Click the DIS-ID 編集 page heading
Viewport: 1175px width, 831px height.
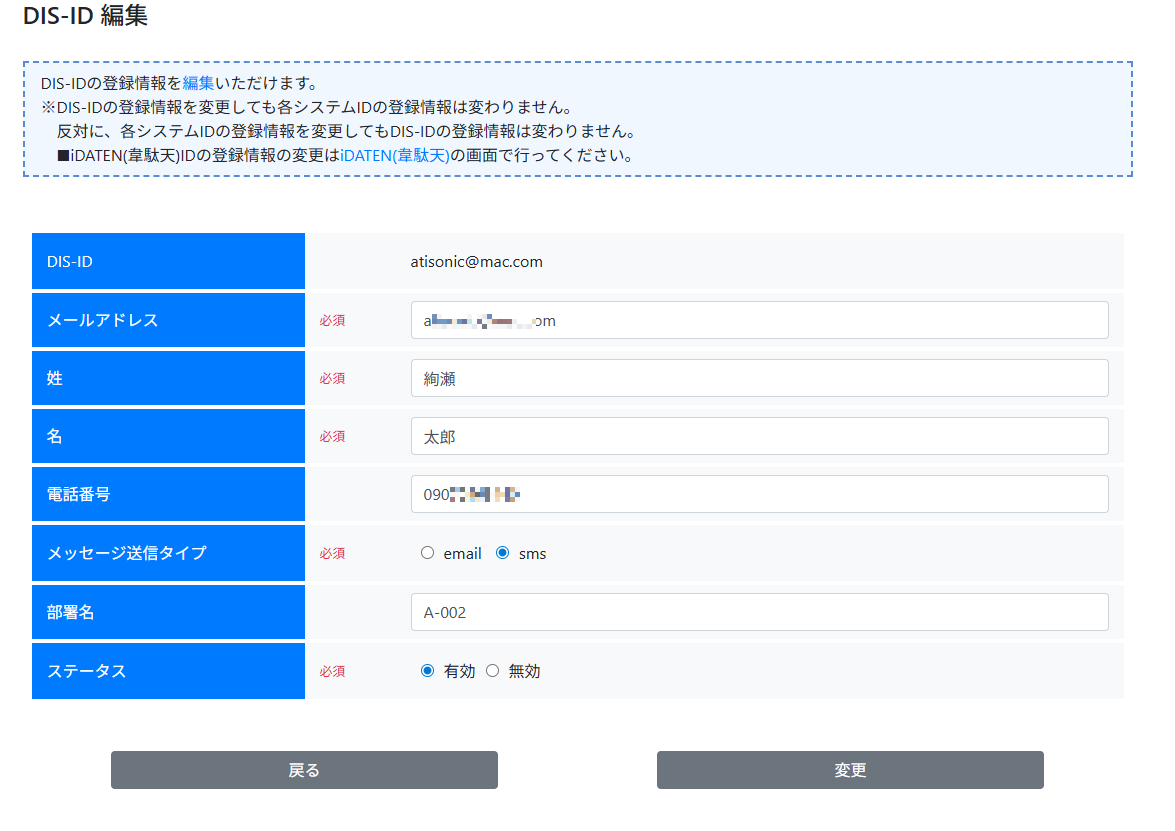click(x=85, y=15)
